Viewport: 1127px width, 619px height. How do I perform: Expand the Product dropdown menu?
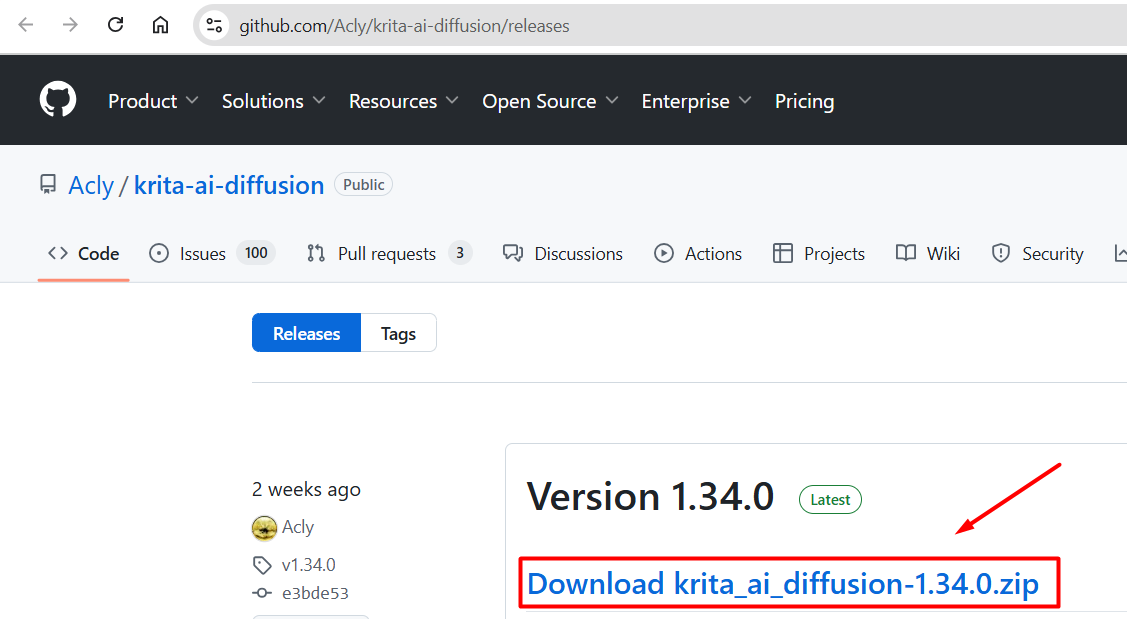click(x=153, y=101)
